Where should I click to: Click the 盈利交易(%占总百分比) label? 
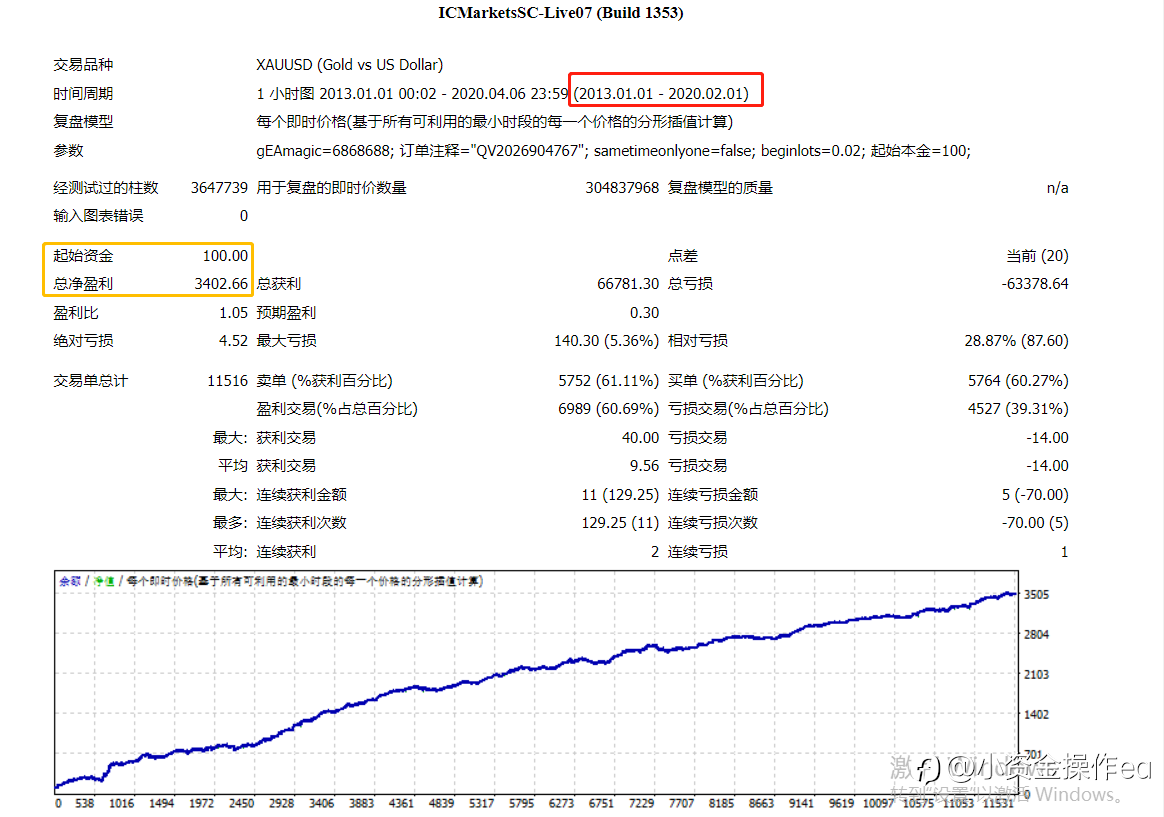(x=337, y=410)
